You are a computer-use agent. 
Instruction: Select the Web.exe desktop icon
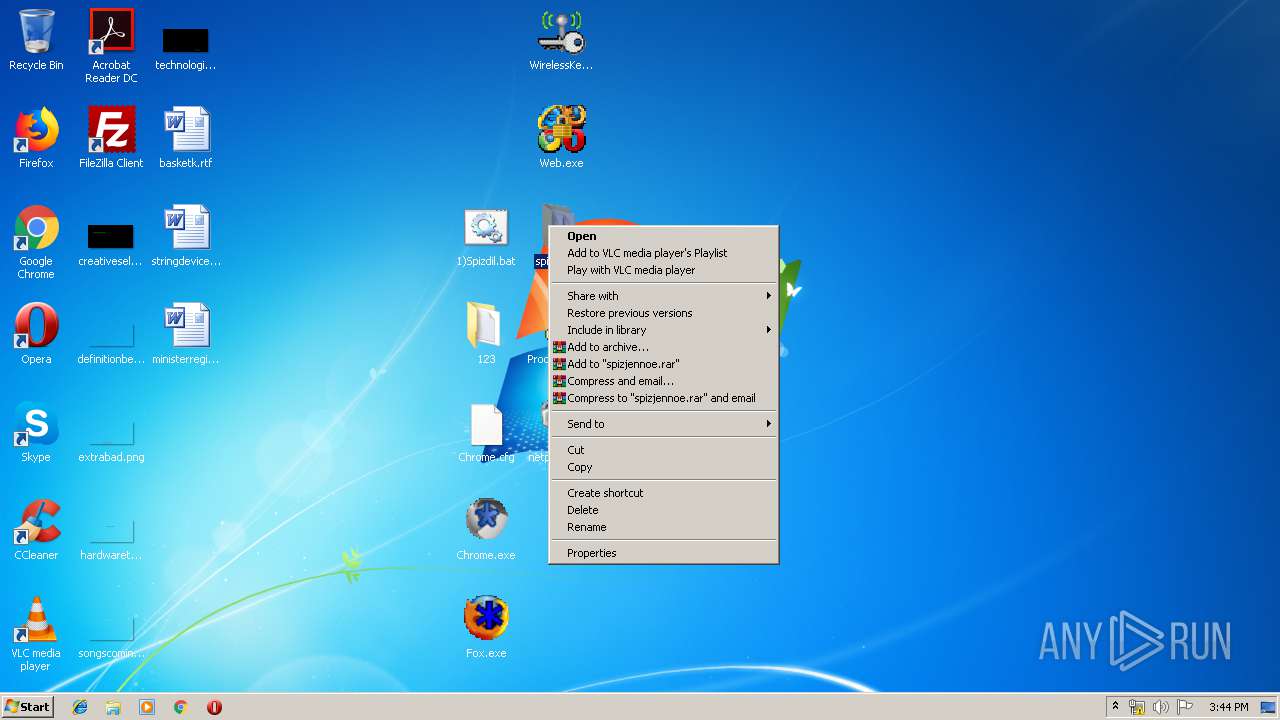coord(561,138)
